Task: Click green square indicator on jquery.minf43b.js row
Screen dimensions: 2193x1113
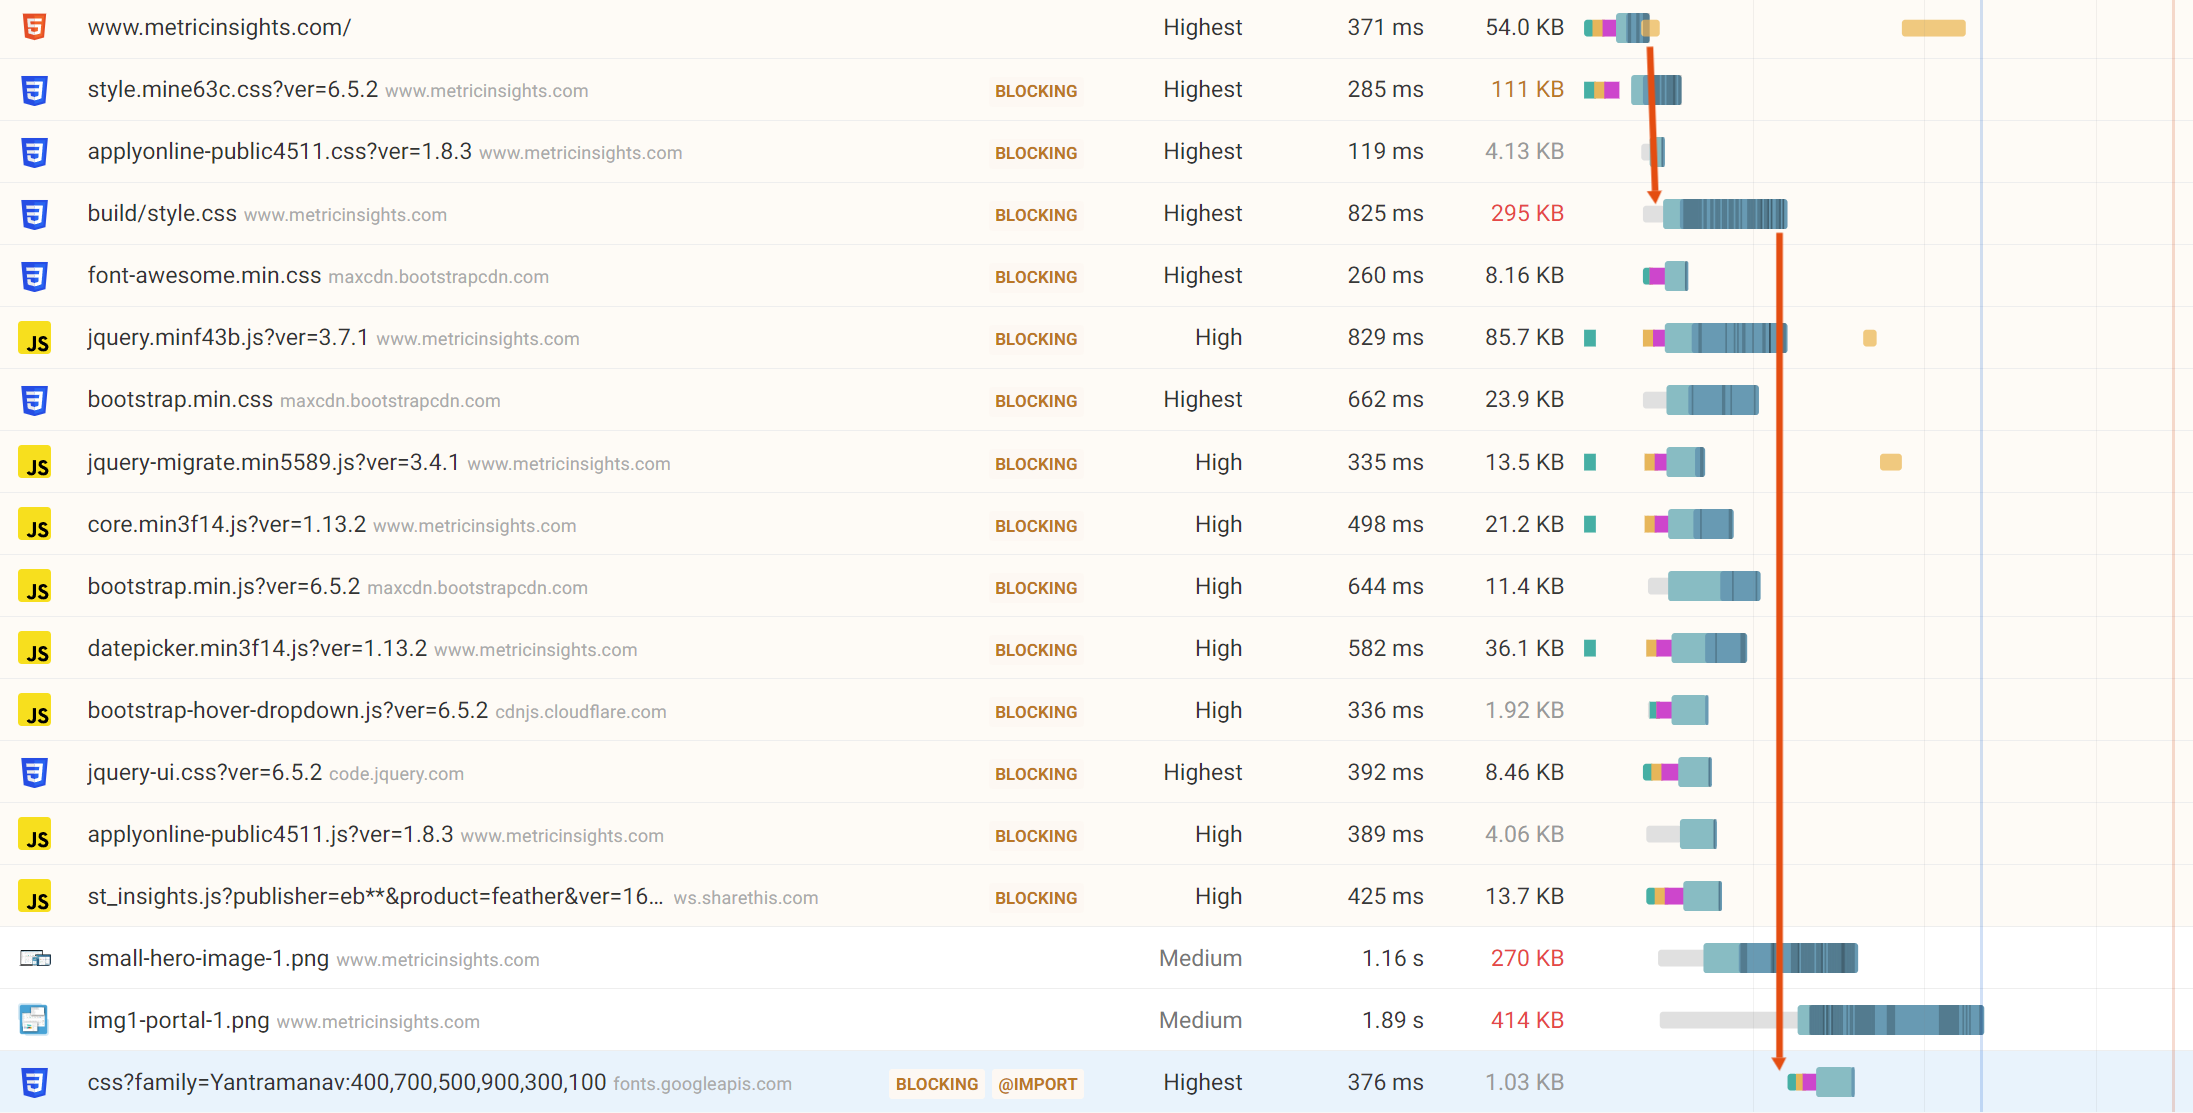Action: tap(1590, 338)
